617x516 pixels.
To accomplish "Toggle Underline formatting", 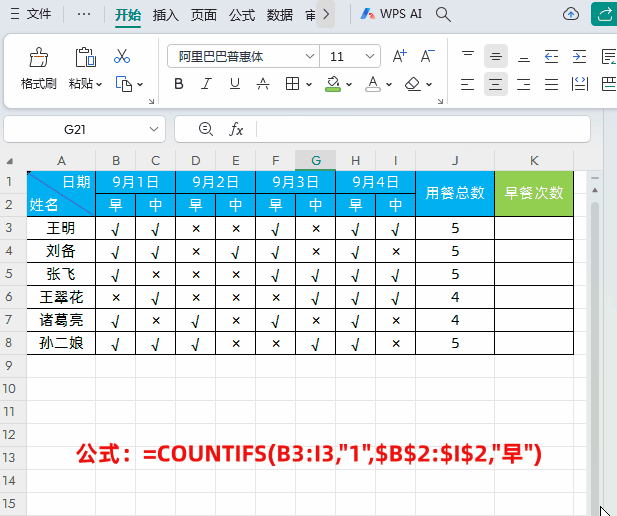I will point(235,85).
